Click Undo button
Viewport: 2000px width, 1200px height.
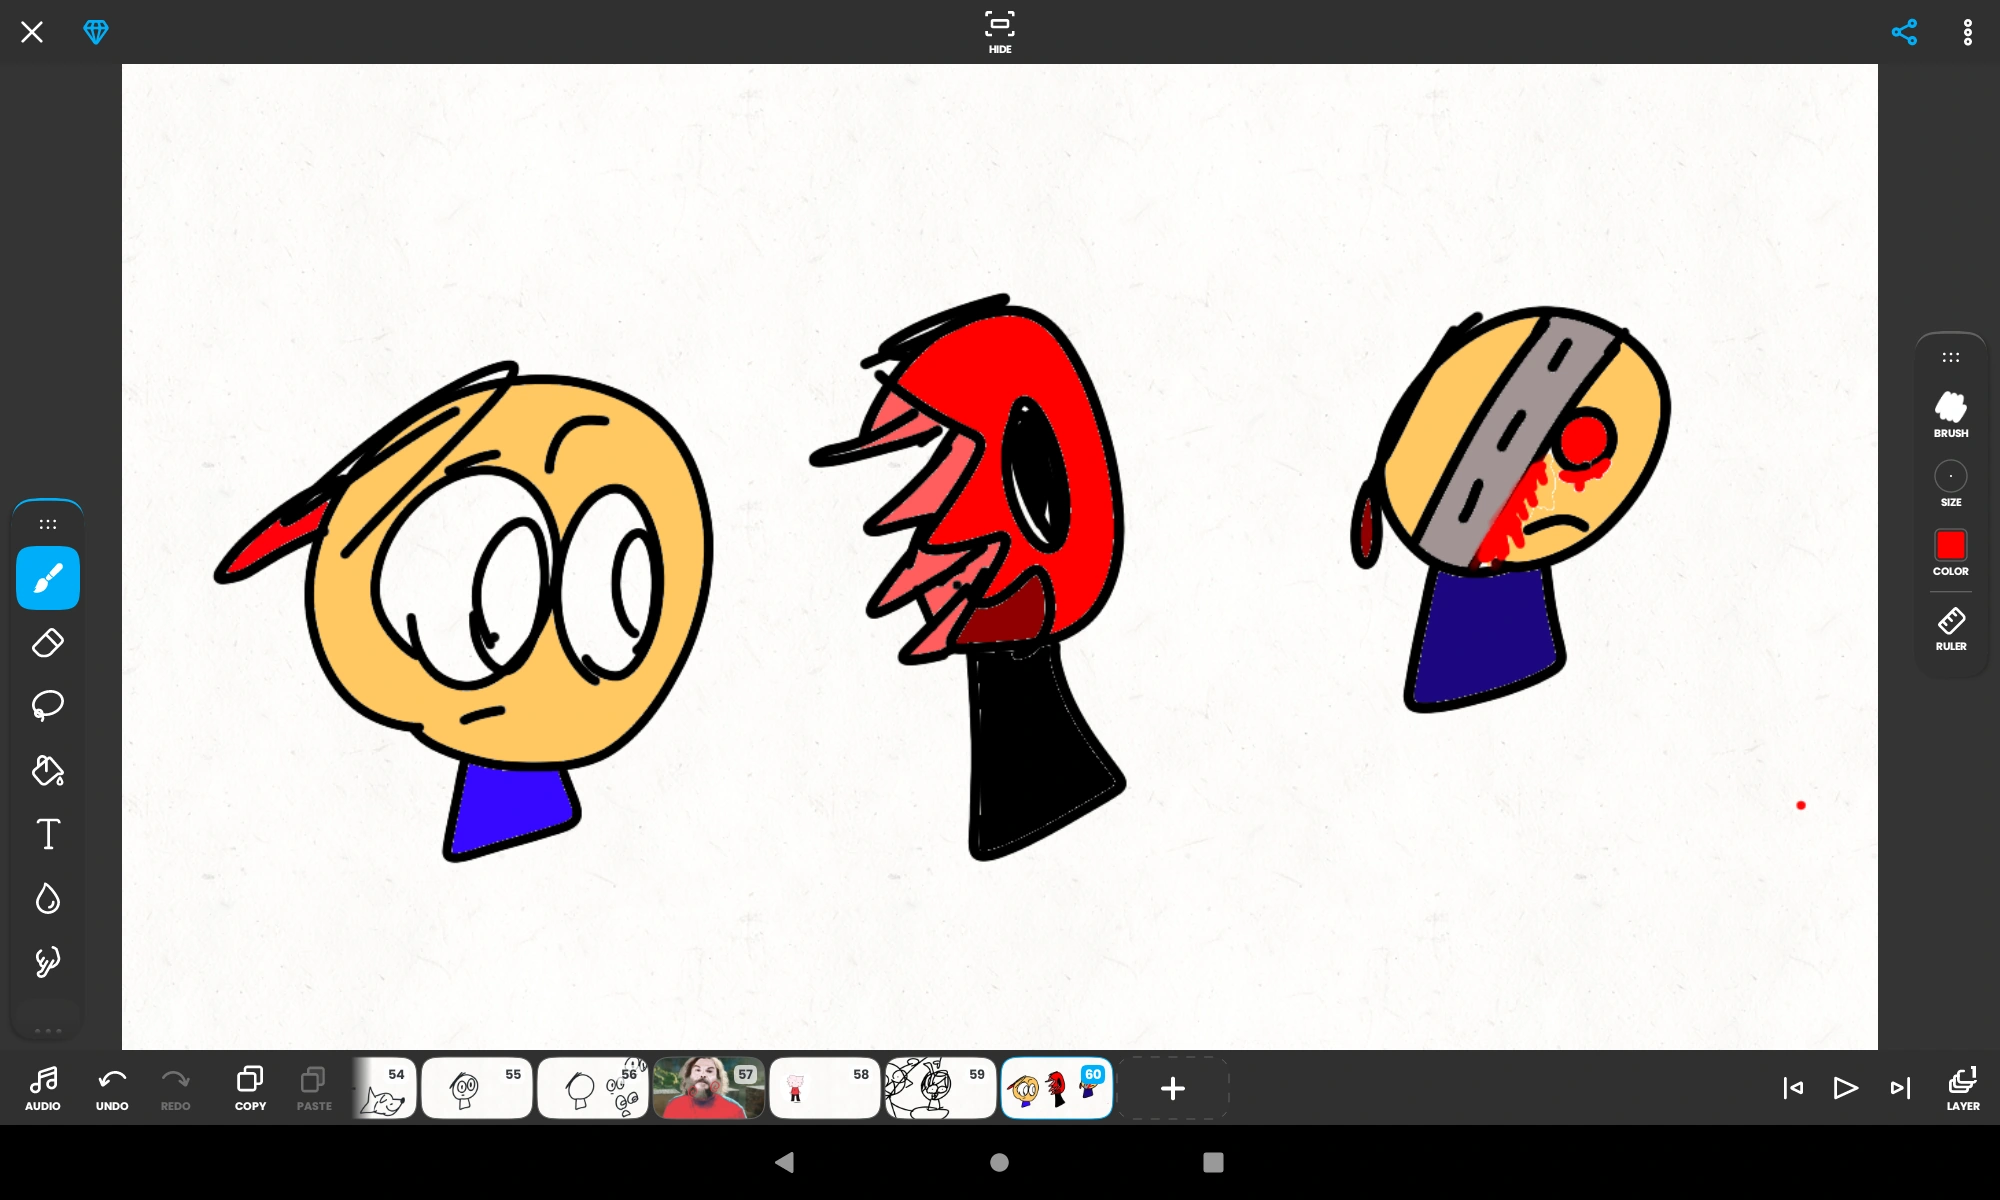pos(112,1088)
